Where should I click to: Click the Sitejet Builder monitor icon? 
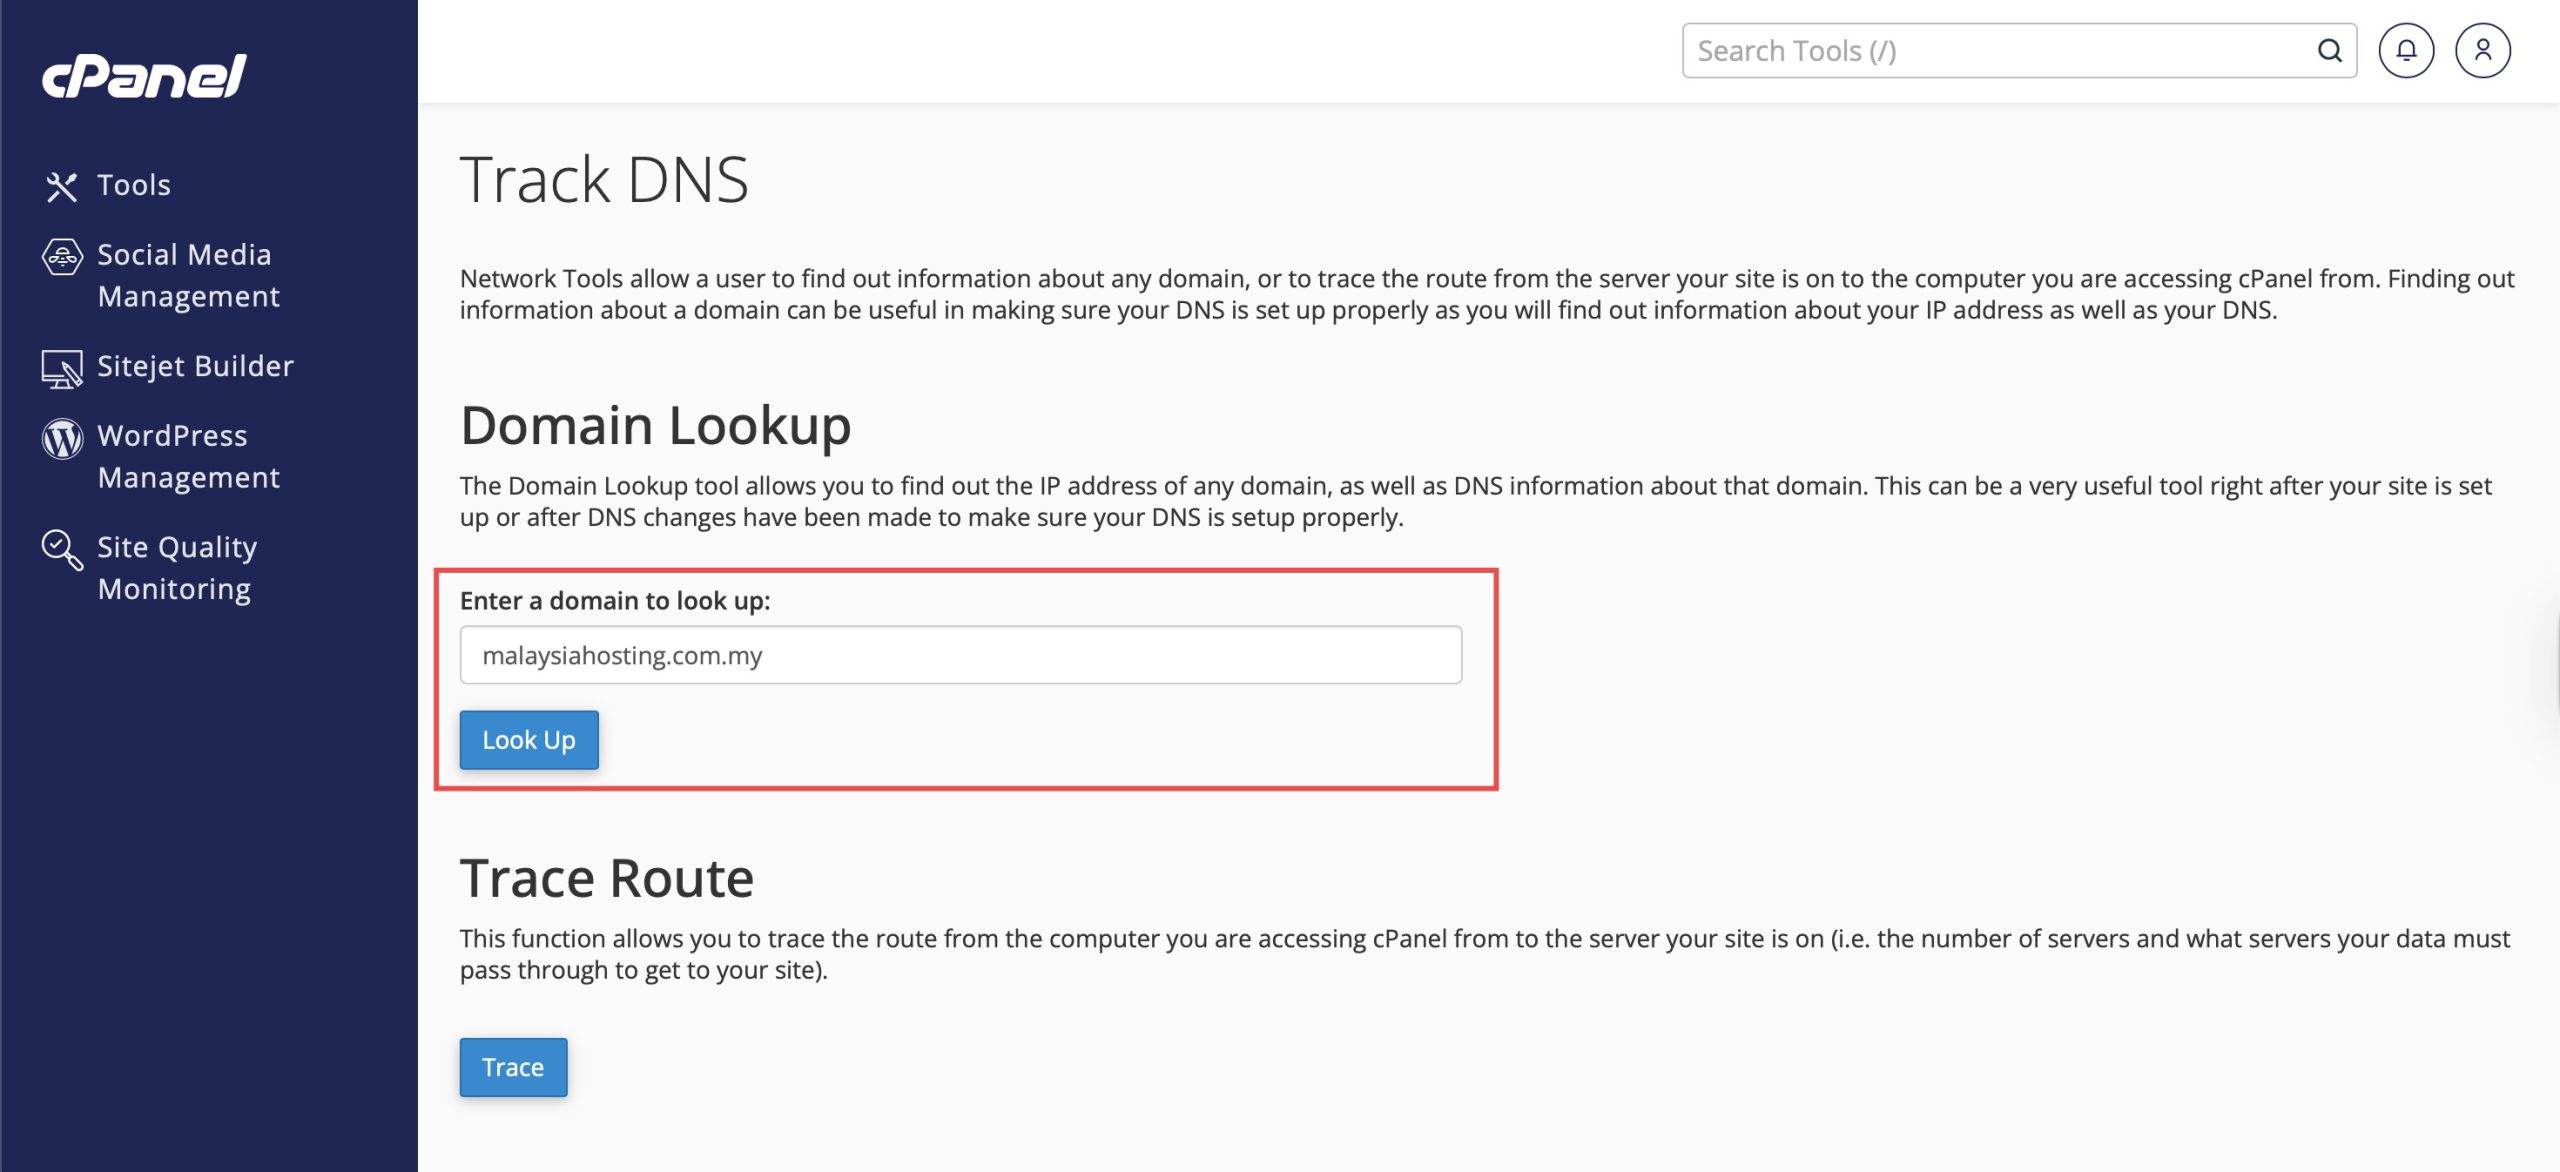(x=62, y=368)
